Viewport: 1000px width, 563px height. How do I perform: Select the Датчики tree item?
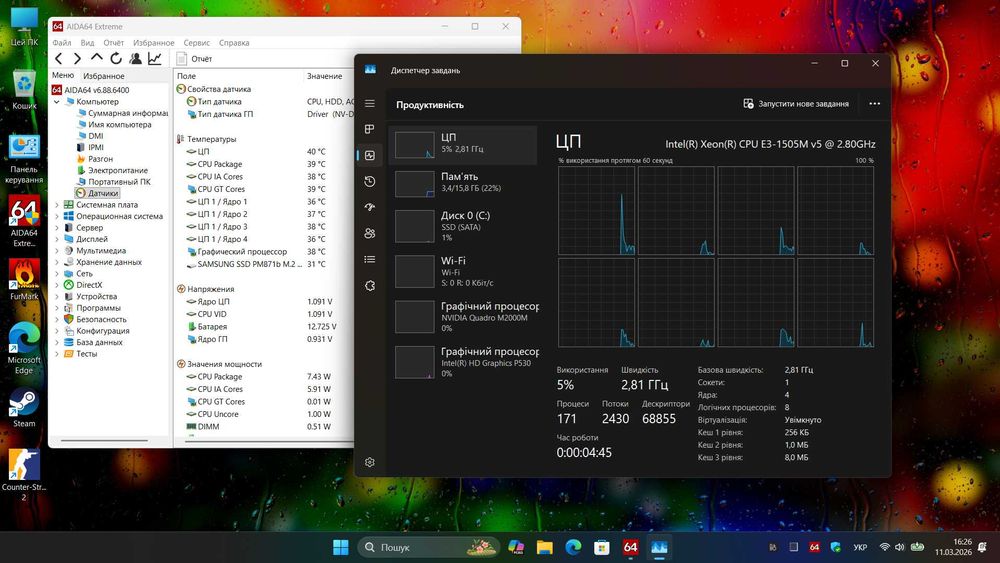click(x=97, y=193)
